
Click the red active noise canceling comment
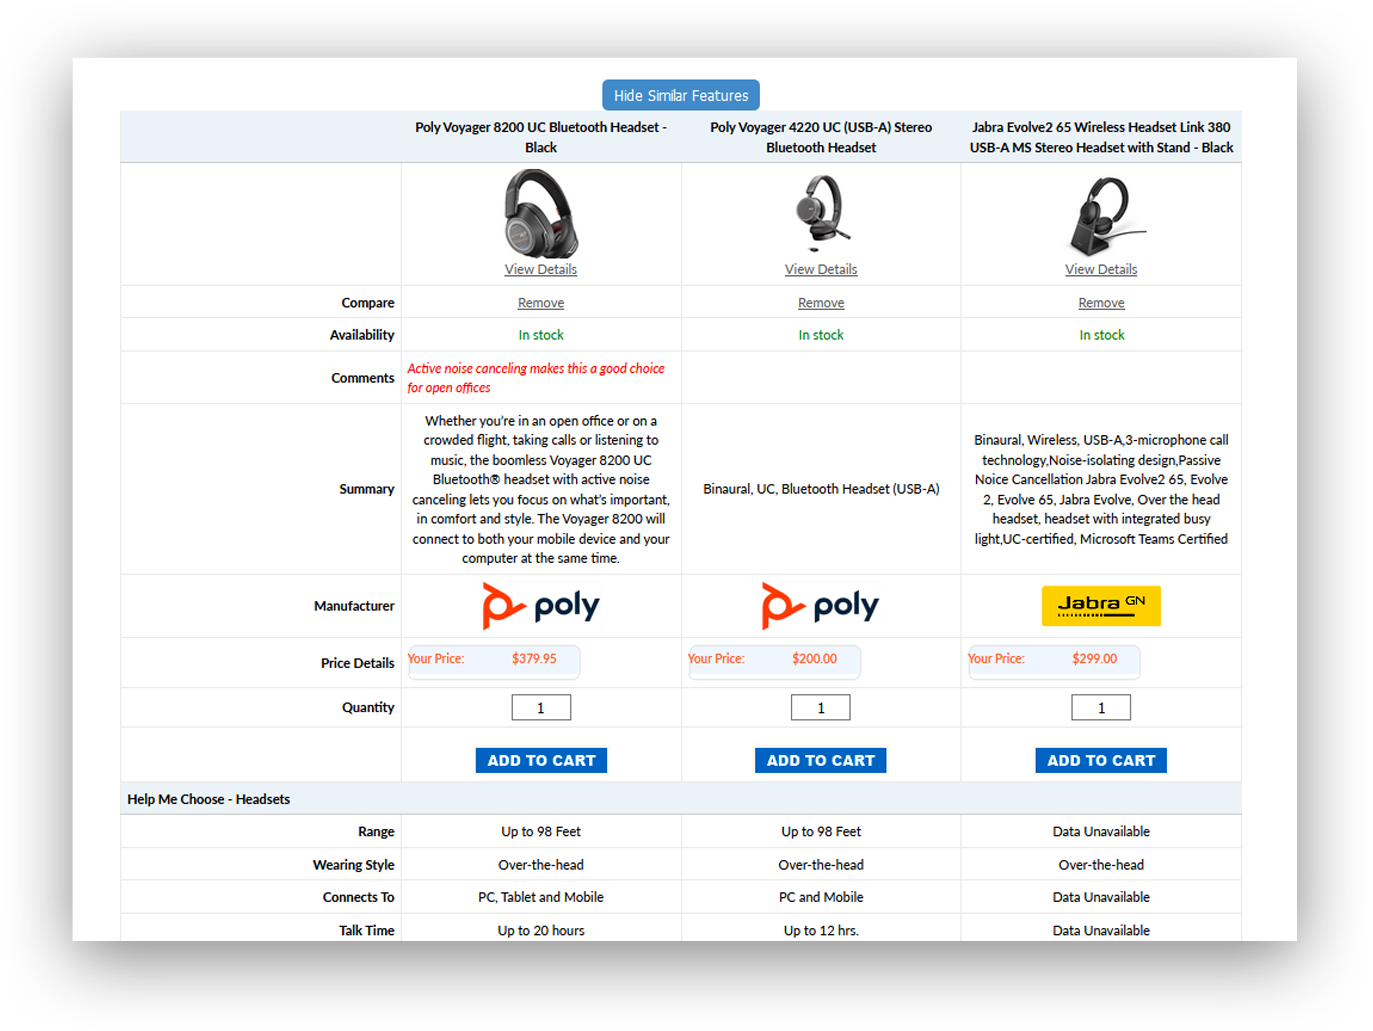click(x=536, y=378)
